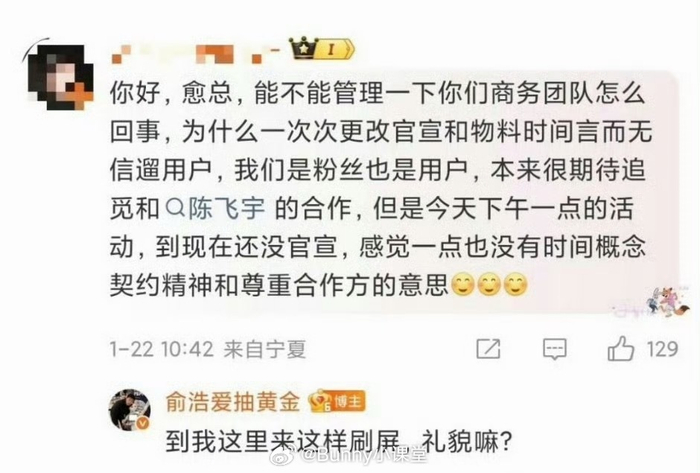Repost the comment using the share icon
This screenshot has width=700, height=473.
488,349
